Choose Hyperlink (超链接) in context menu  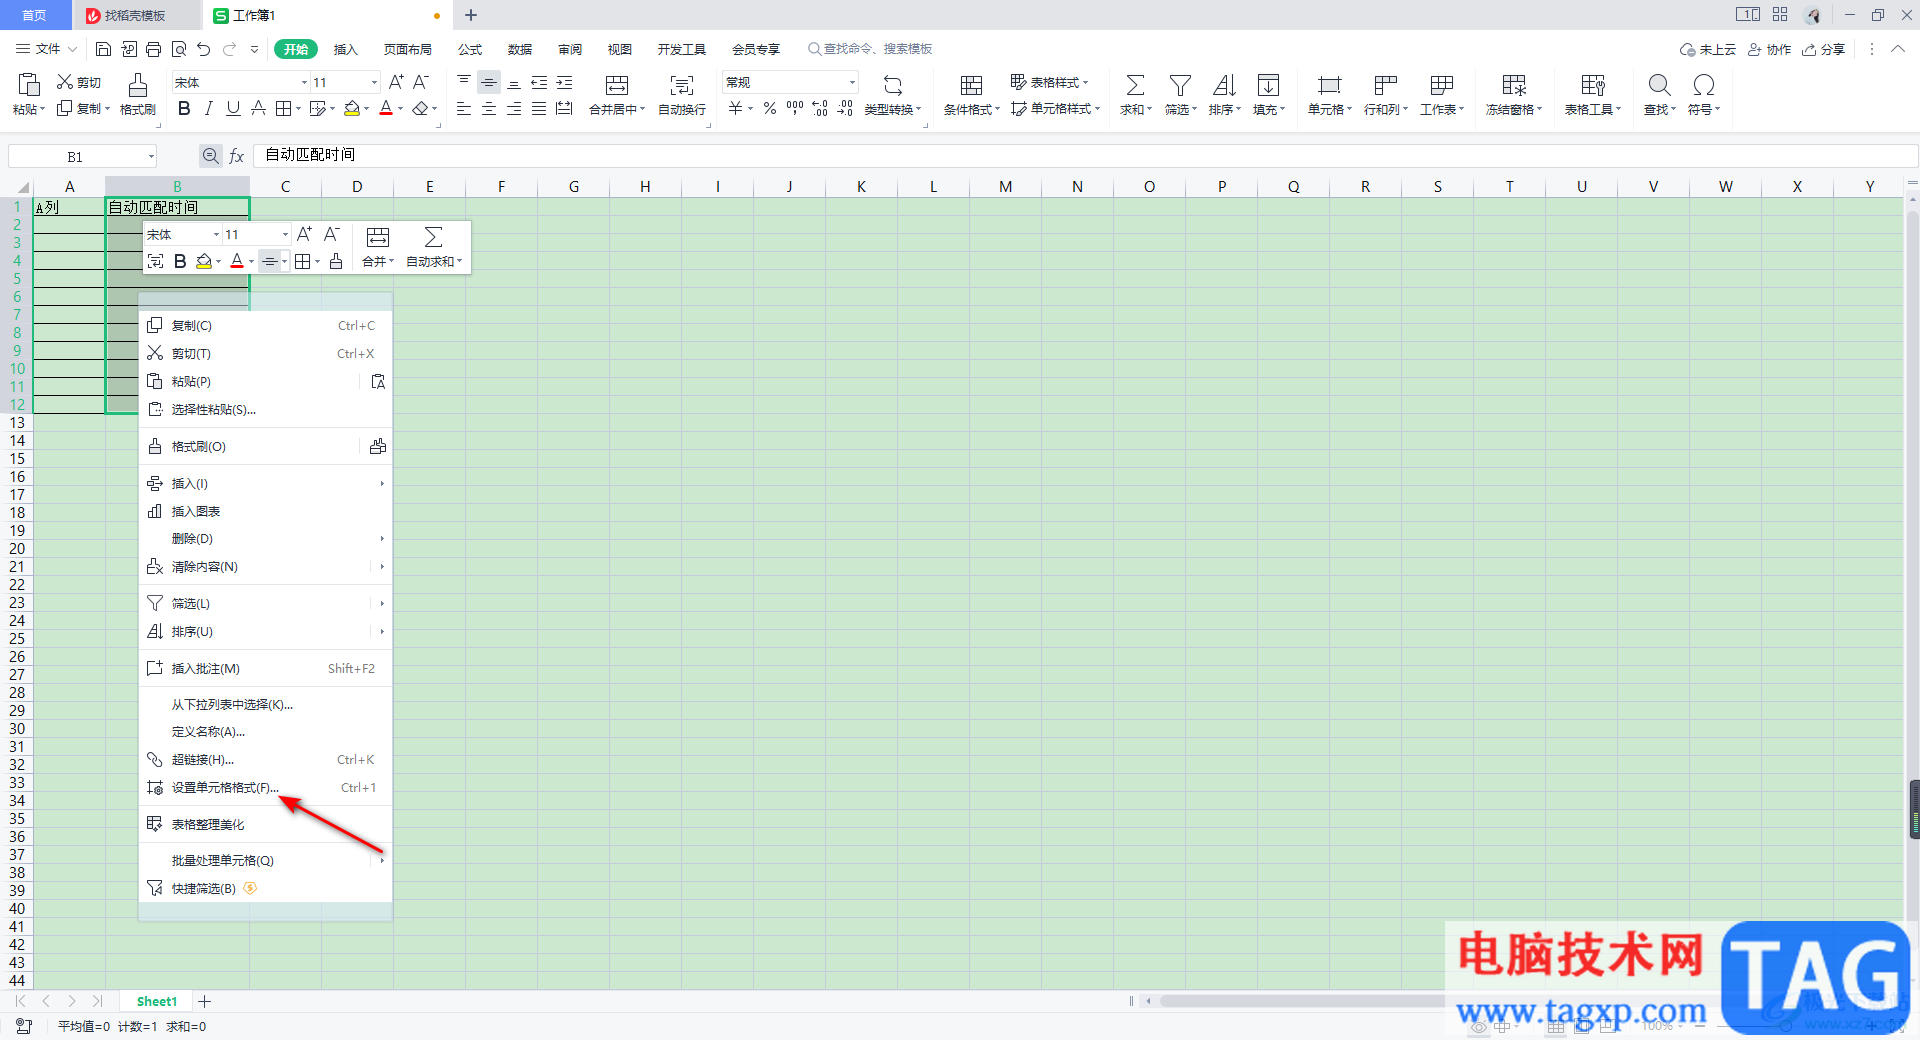tap(265, 760)
